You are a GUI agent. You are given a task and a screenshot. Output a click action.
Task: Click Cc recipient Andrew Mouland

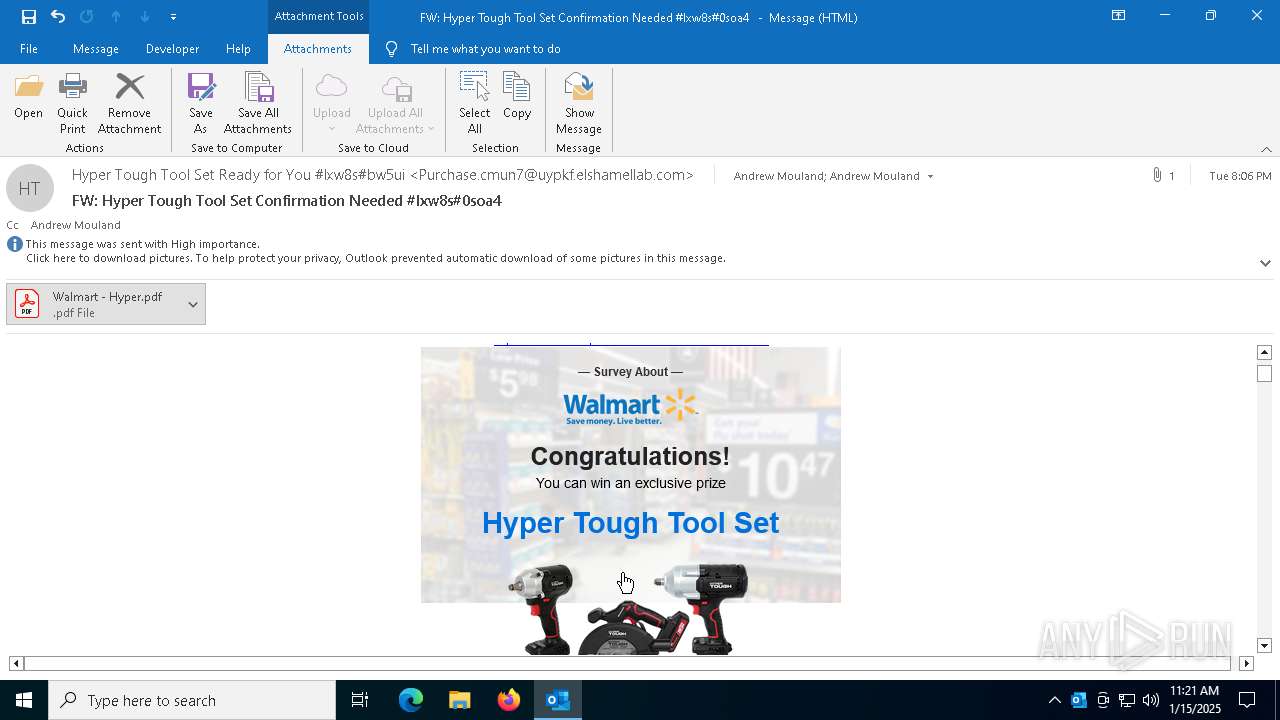point(76,225)
